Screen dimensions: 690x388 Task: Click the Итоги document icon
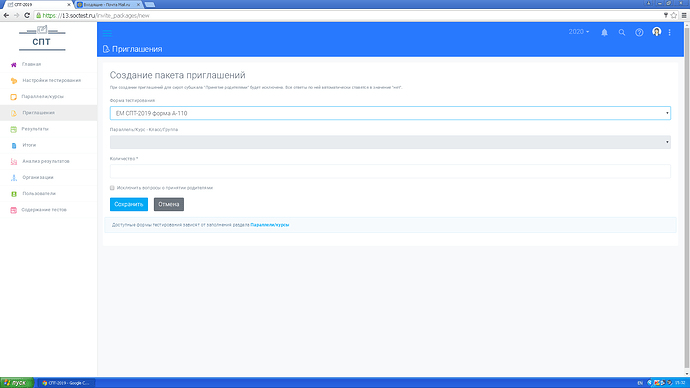(x=14, y=145)
